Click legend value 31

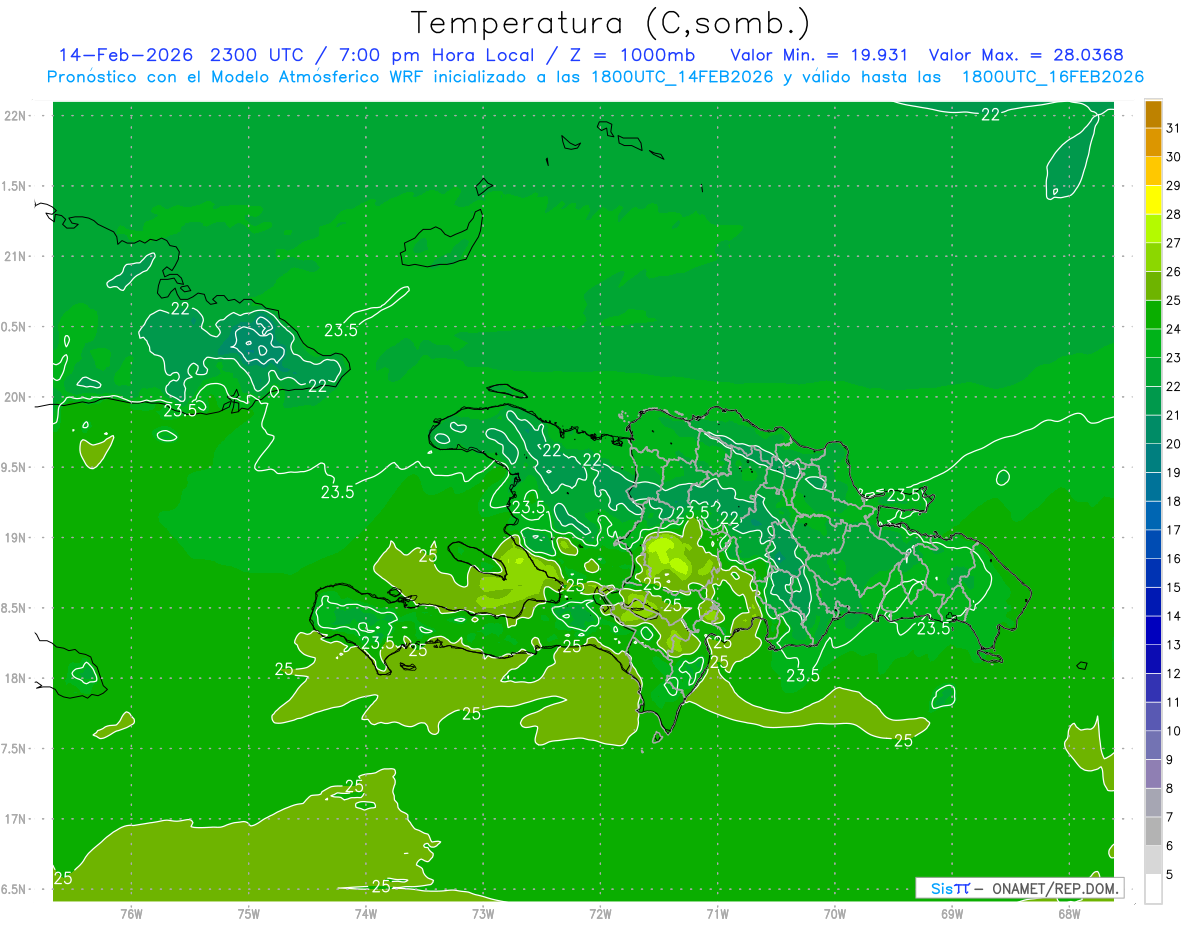[1173, 128]
